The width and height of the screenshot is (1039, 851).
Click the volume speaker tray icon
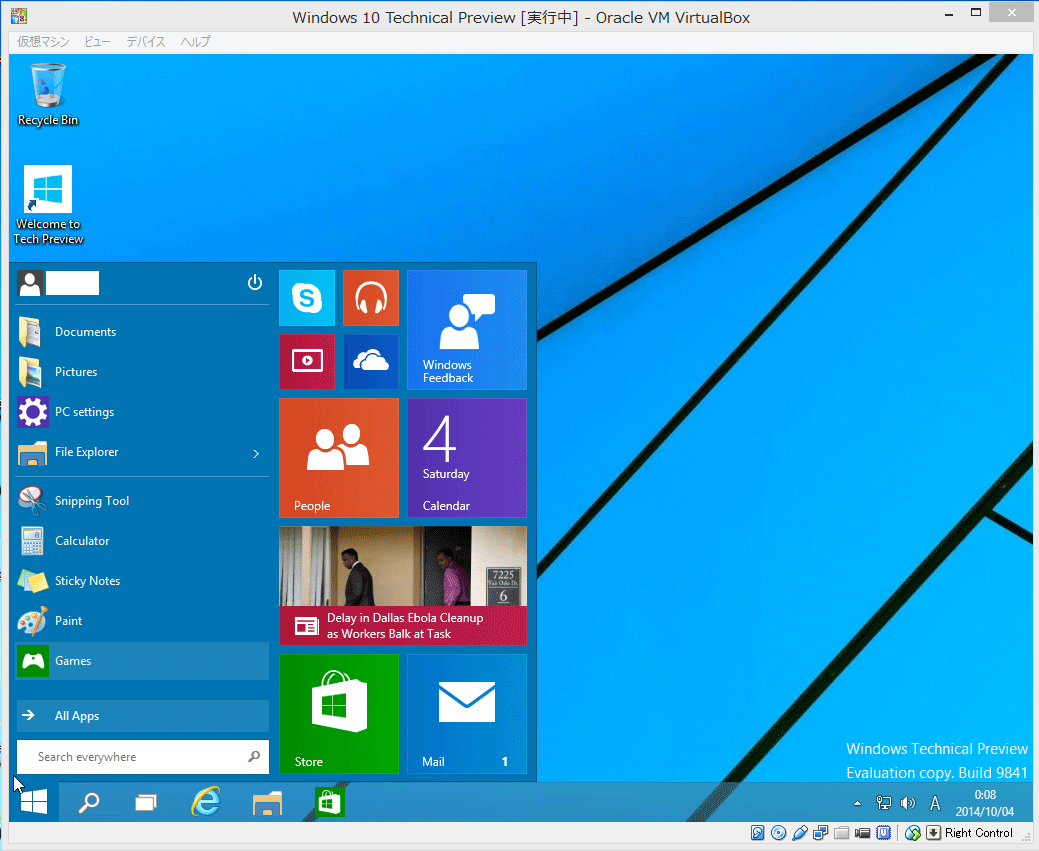pyautogui.click(x=908, y=803)
